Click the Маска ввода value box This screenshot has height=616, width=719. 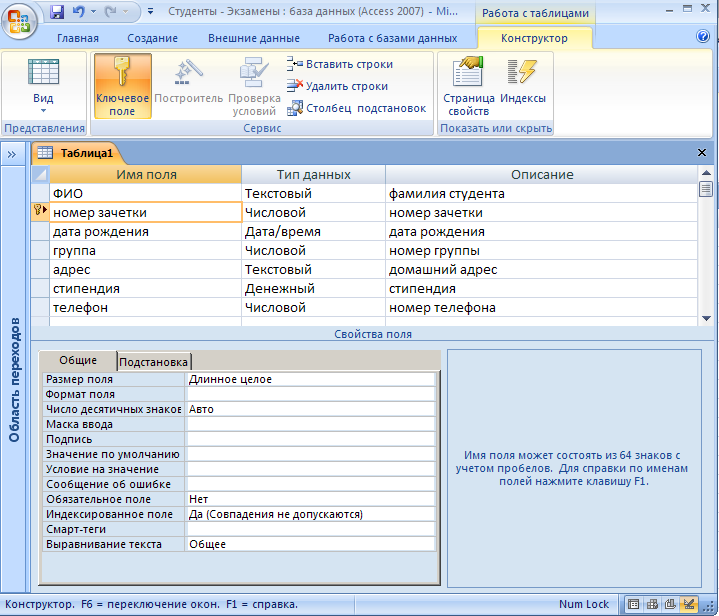[x=311, y=424]
